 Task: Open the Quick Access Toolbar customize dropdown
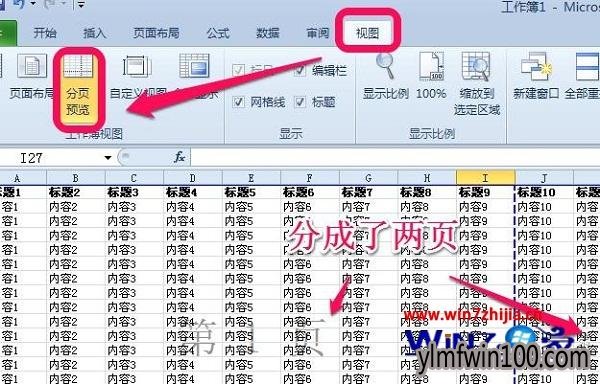(x=81, y=5)
